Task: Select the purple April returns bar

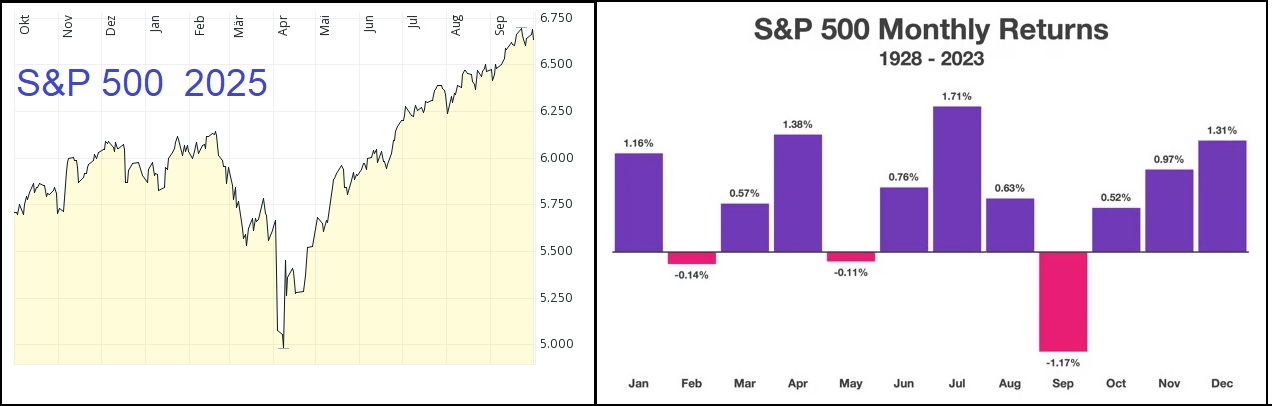Action: [x=798, y=193]
